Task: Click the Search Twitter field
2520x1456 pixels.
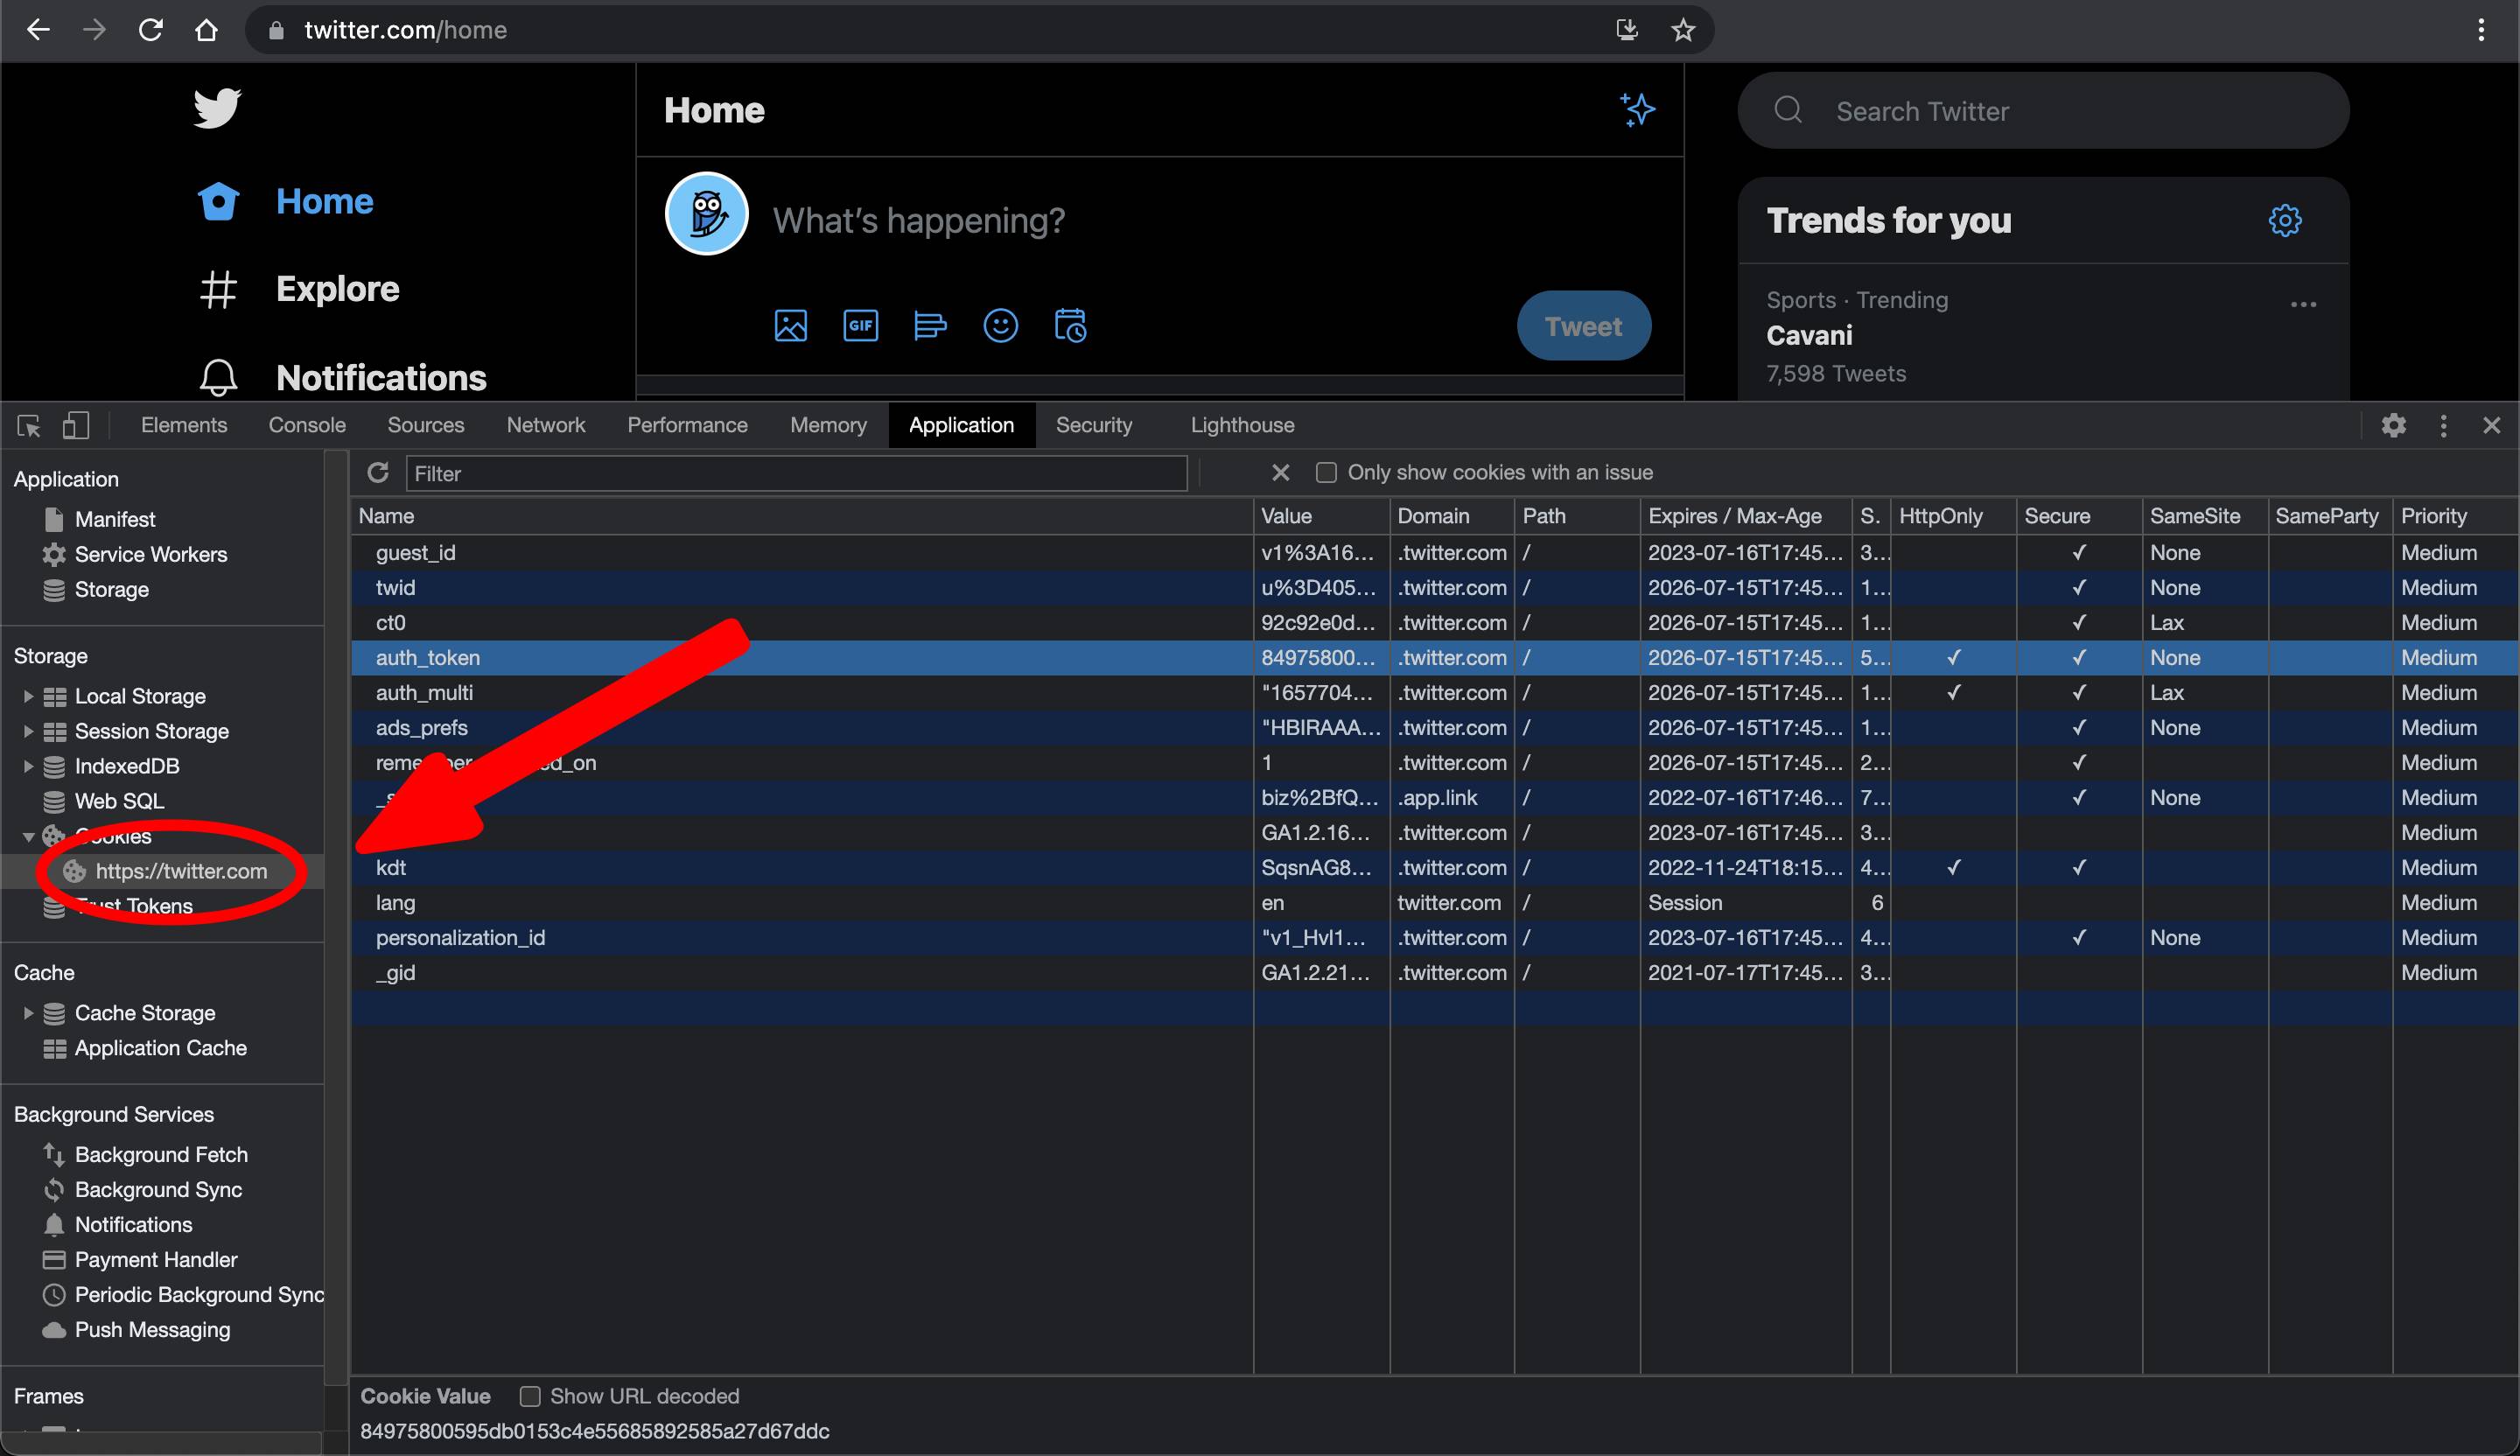Action: pyautogui.click(x=2043, y=111)
